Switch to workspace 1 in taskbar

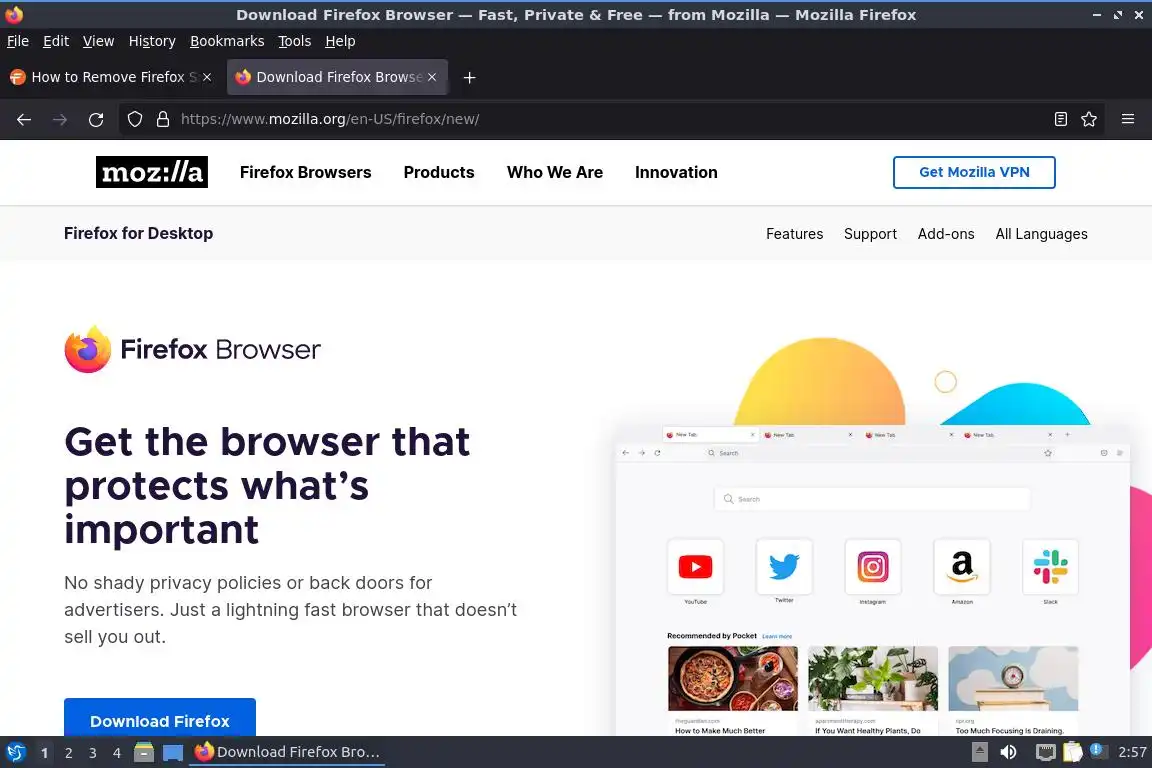pos(44,753)
